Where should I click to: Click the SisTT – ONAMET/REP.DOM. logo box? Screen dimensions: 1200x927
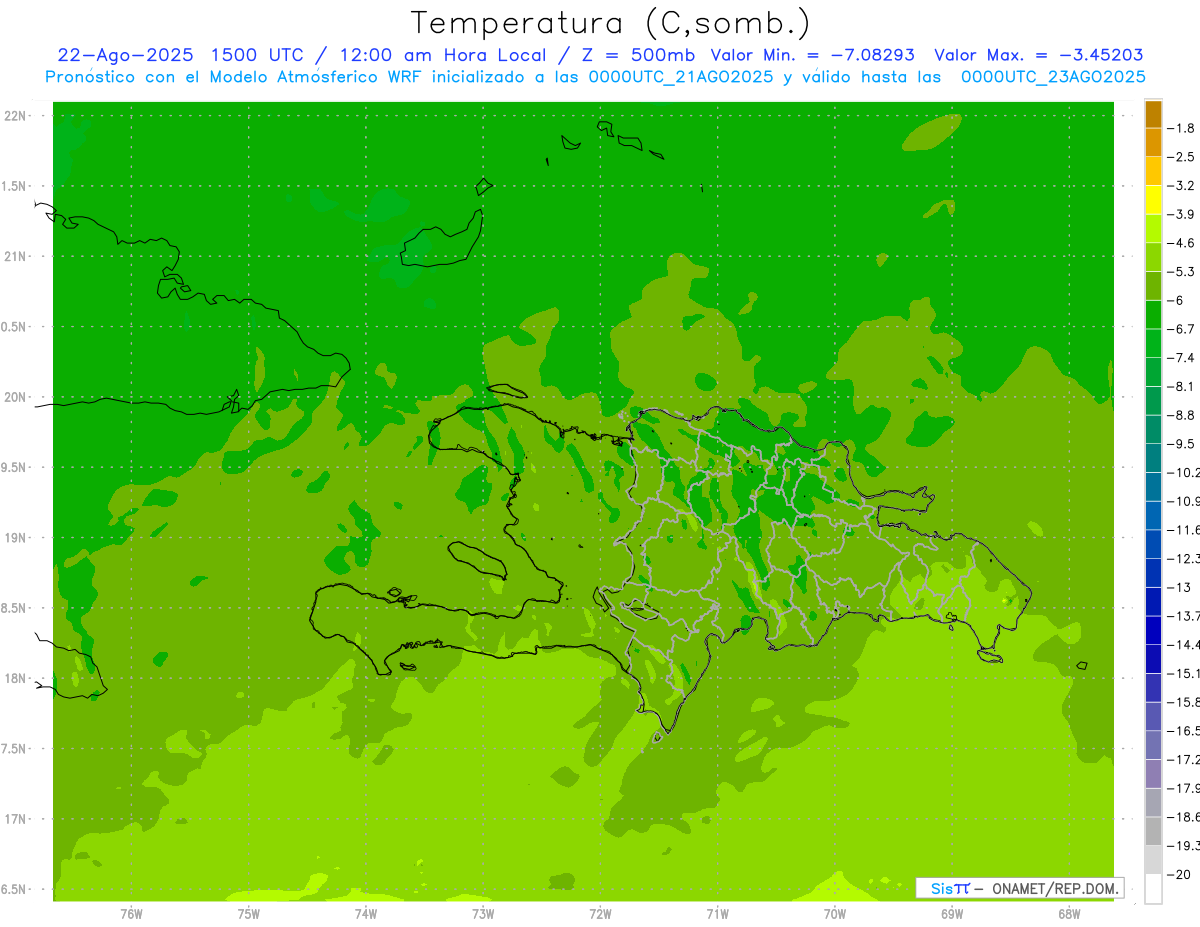coord(1019,888)
